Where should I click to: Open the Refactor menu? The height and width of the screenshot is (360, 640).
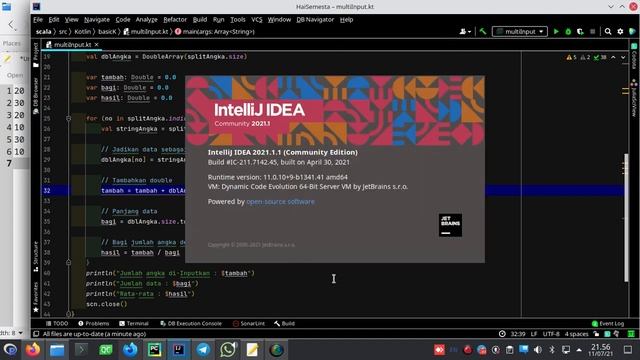(175, 20)
